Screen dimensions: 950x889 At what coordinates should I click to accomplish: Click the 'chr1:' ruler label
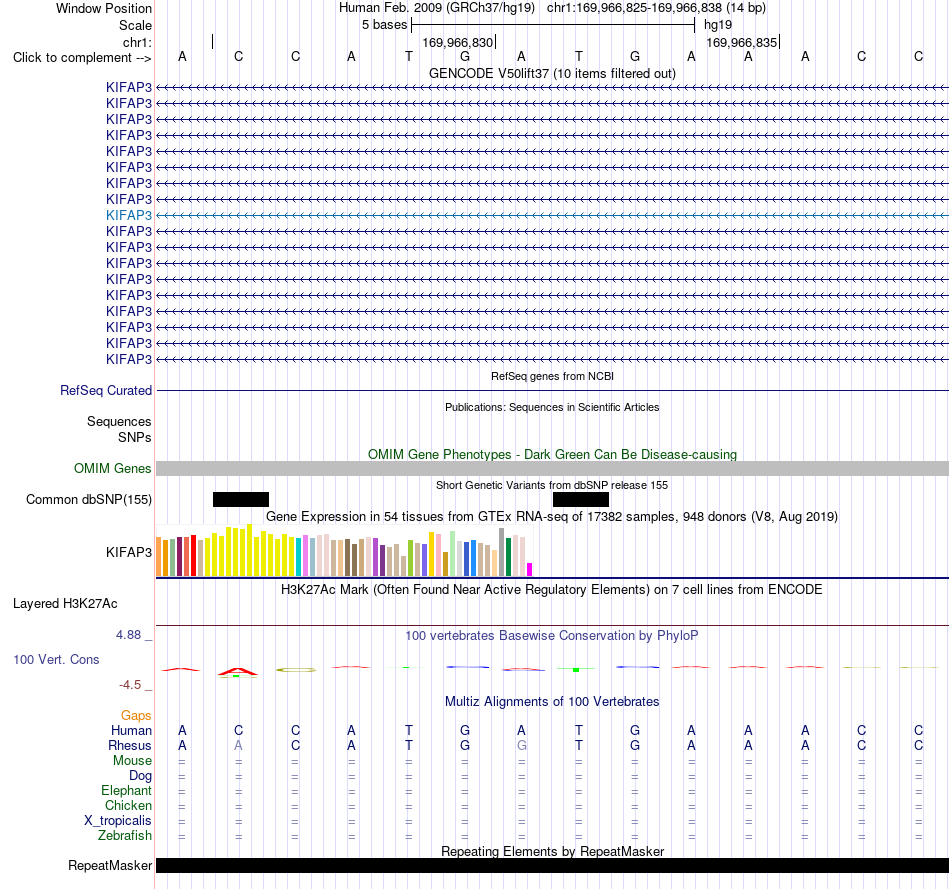[x=137, y=42]
